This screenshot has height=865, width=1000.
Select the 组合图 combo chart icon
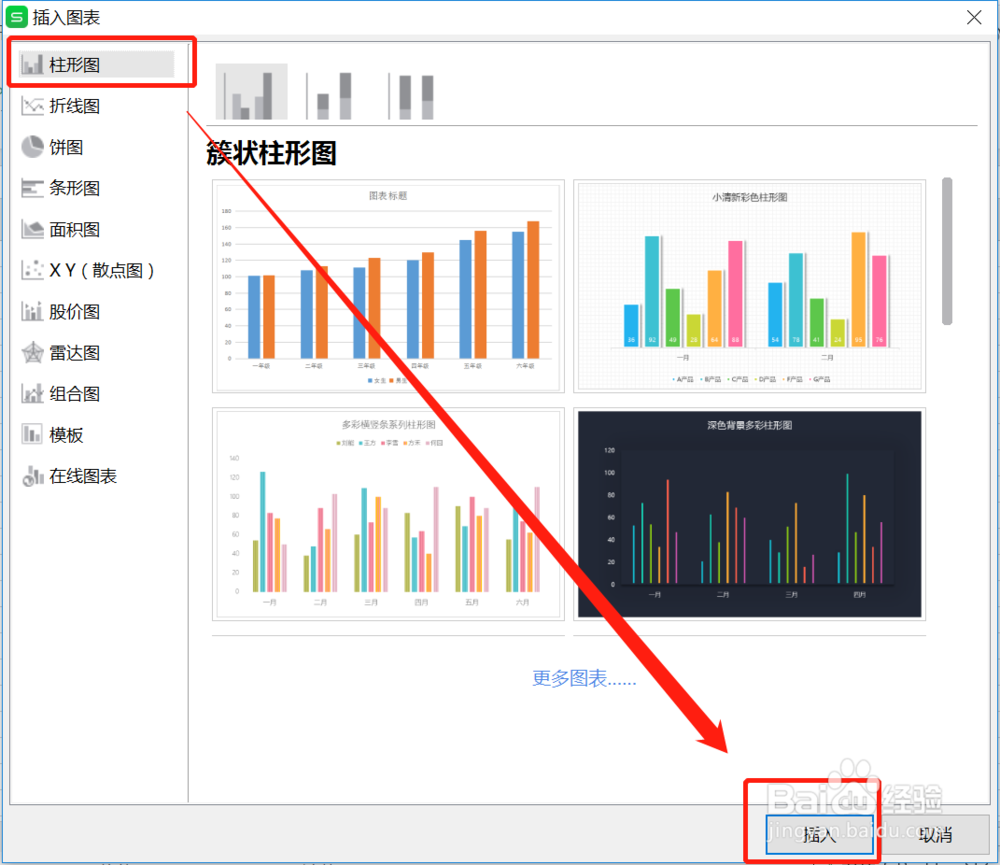pos(32,394)
